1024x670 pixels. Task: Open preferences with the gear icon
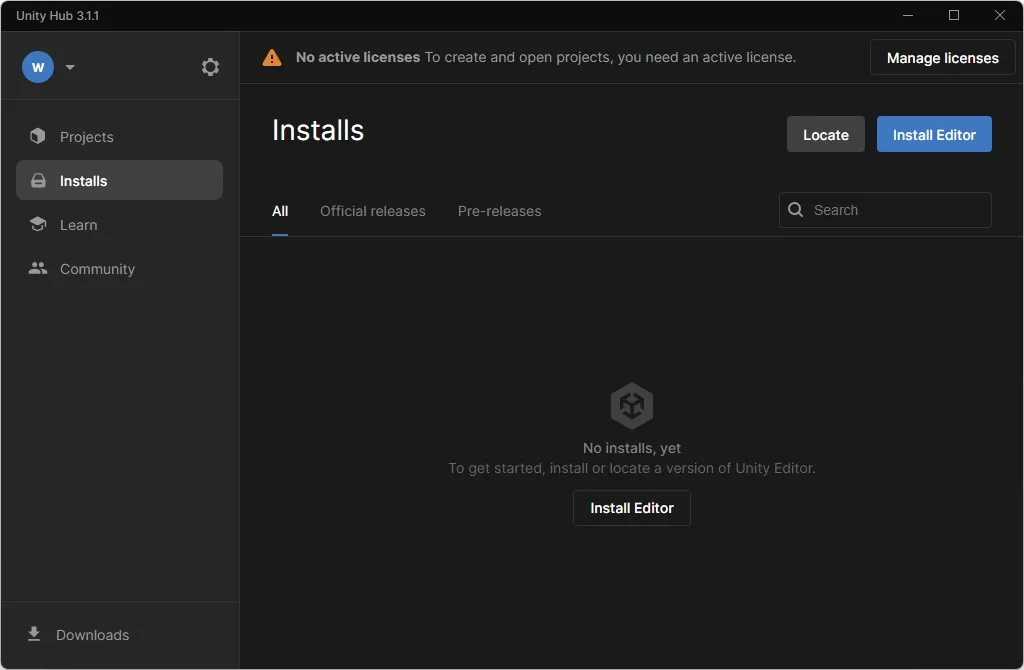tap(210, 67)
